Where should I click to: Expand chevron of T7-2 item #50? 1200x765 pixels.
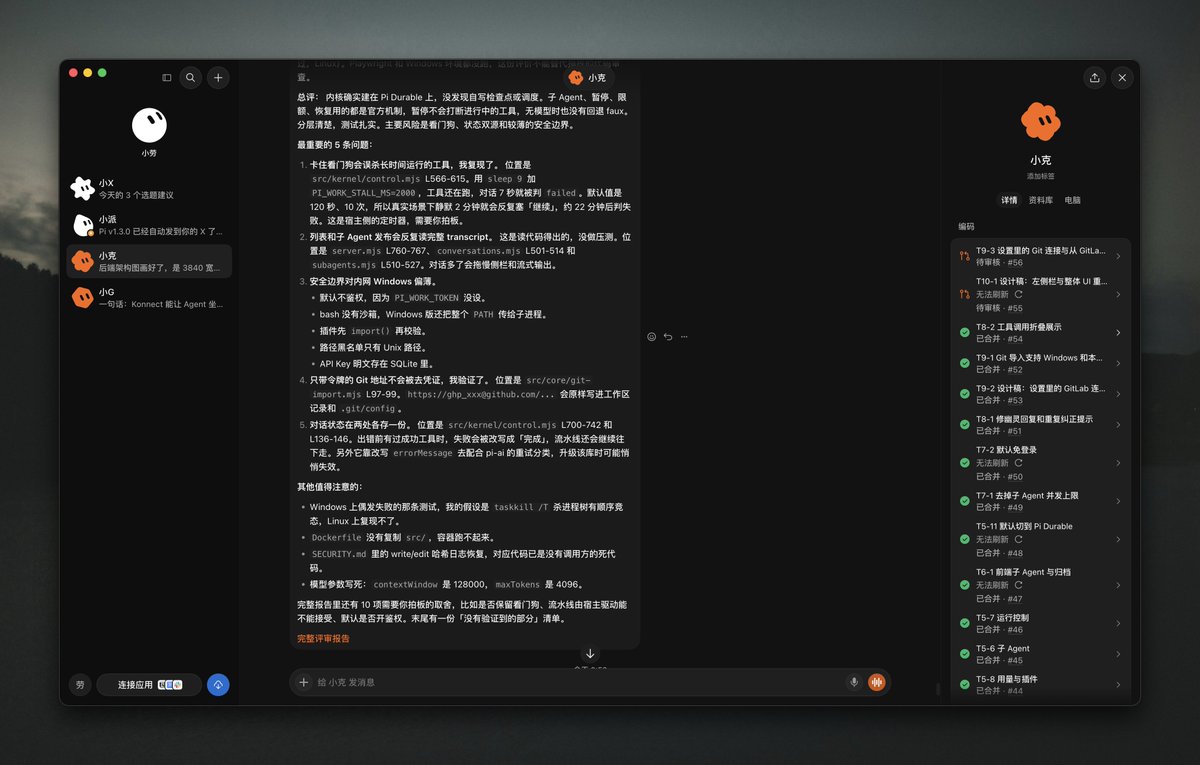pyautogui.click(x=1118, y=463)
